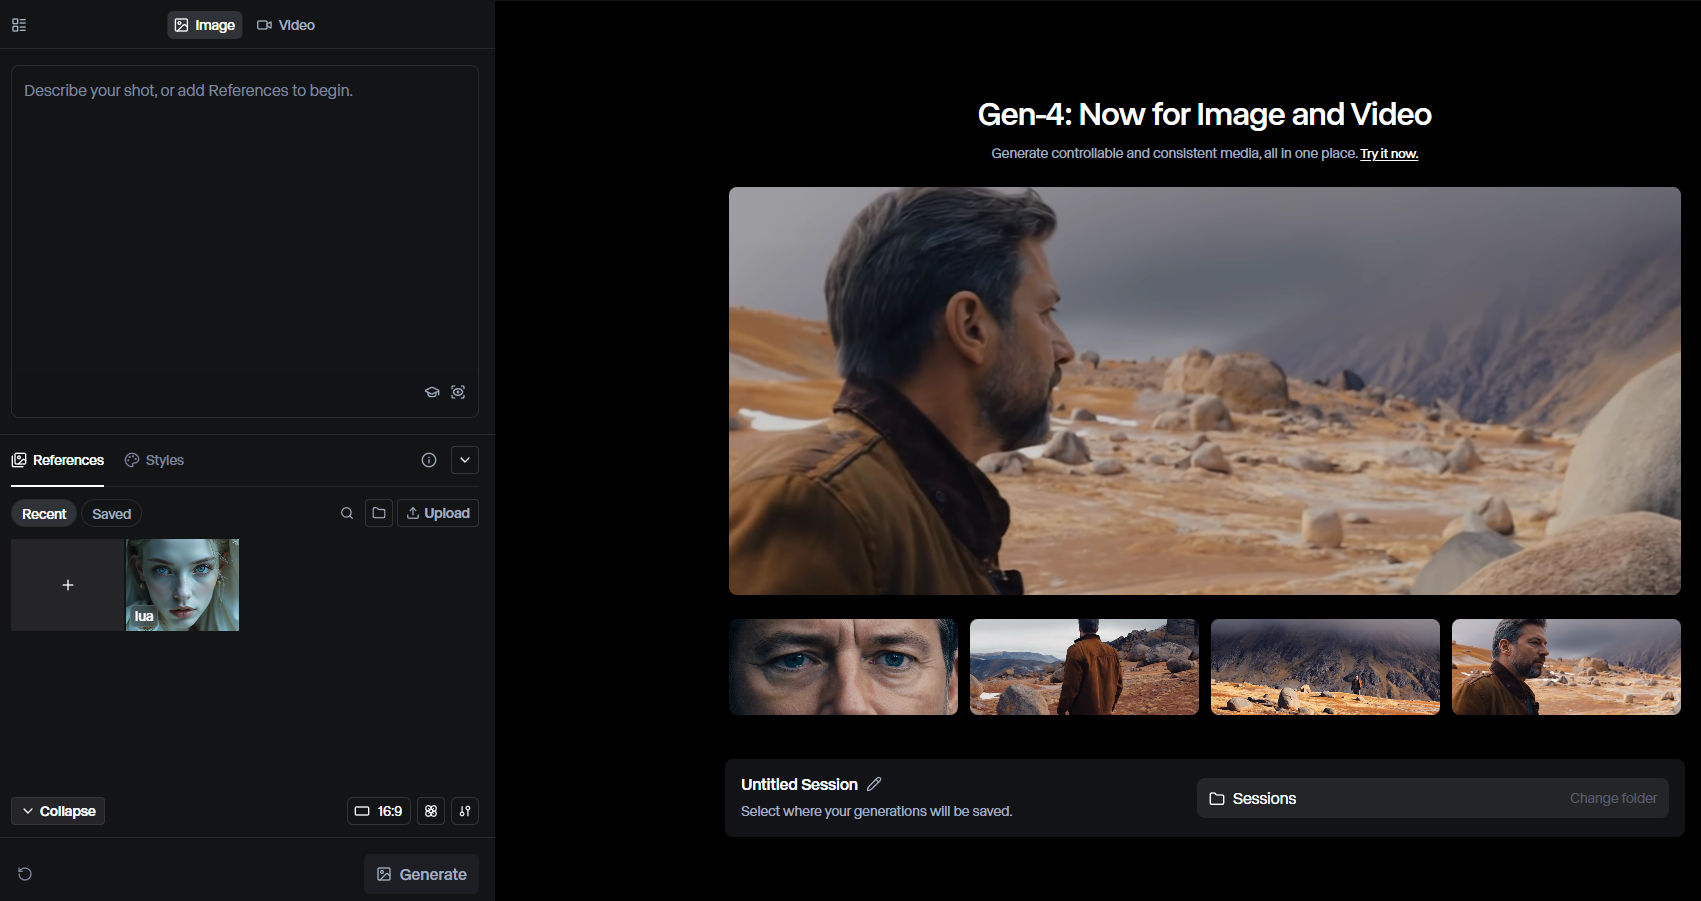Select the close-up eyes thumbnail

pyautogui.click(x=843, y=667)
